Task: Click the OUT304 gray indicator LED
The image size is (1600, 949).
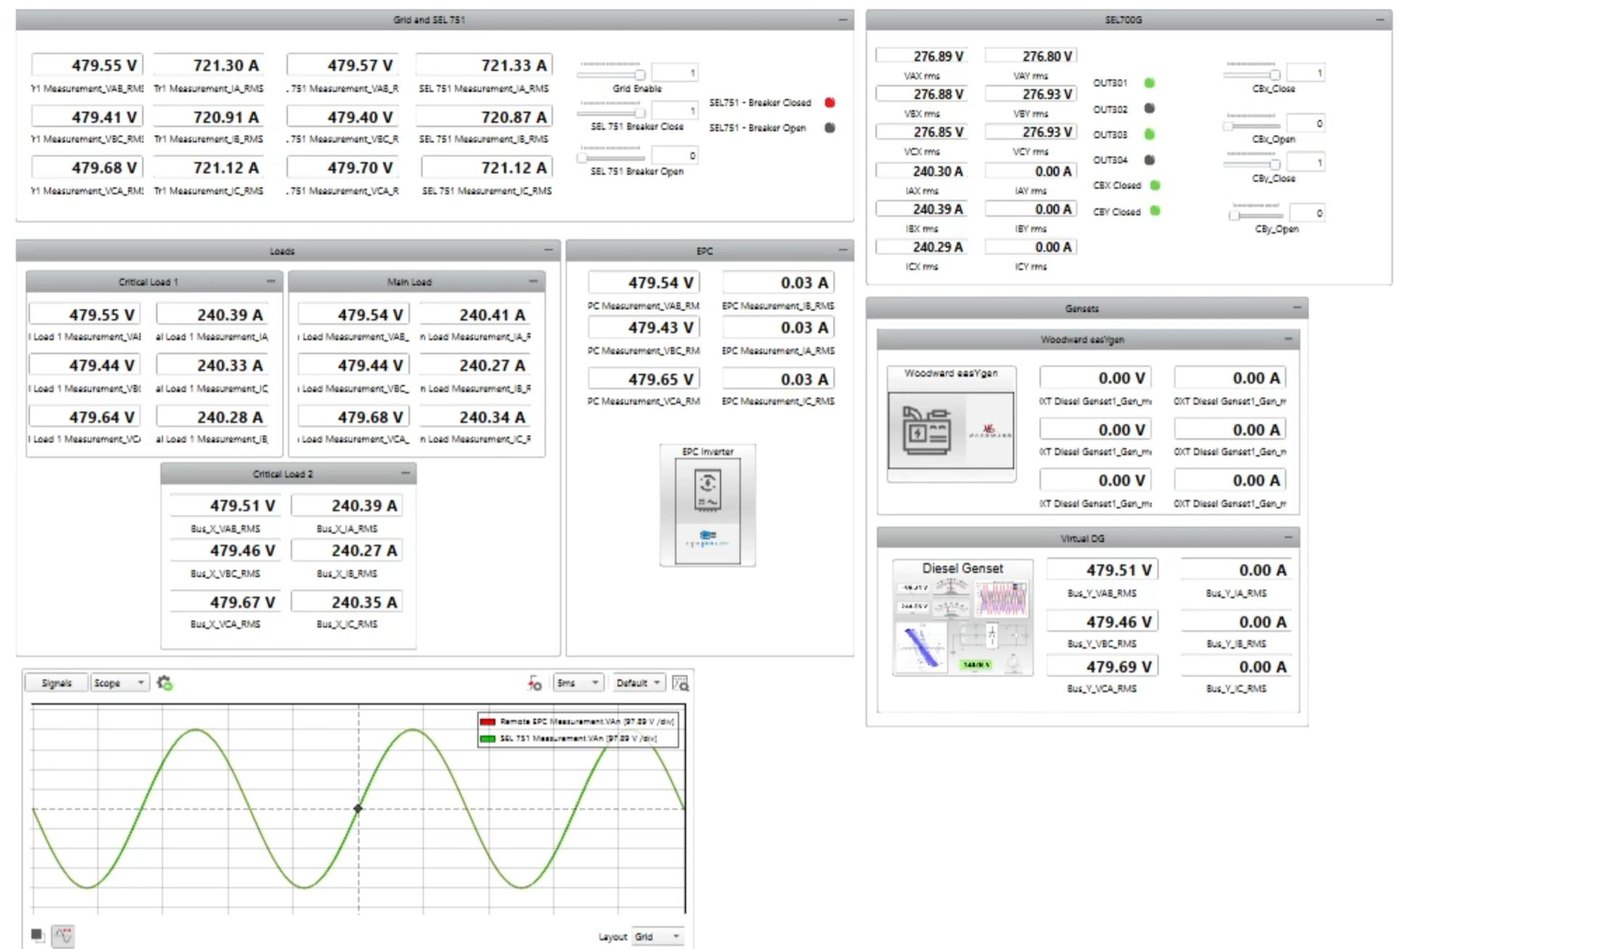Action: (x=1150, y=160)
